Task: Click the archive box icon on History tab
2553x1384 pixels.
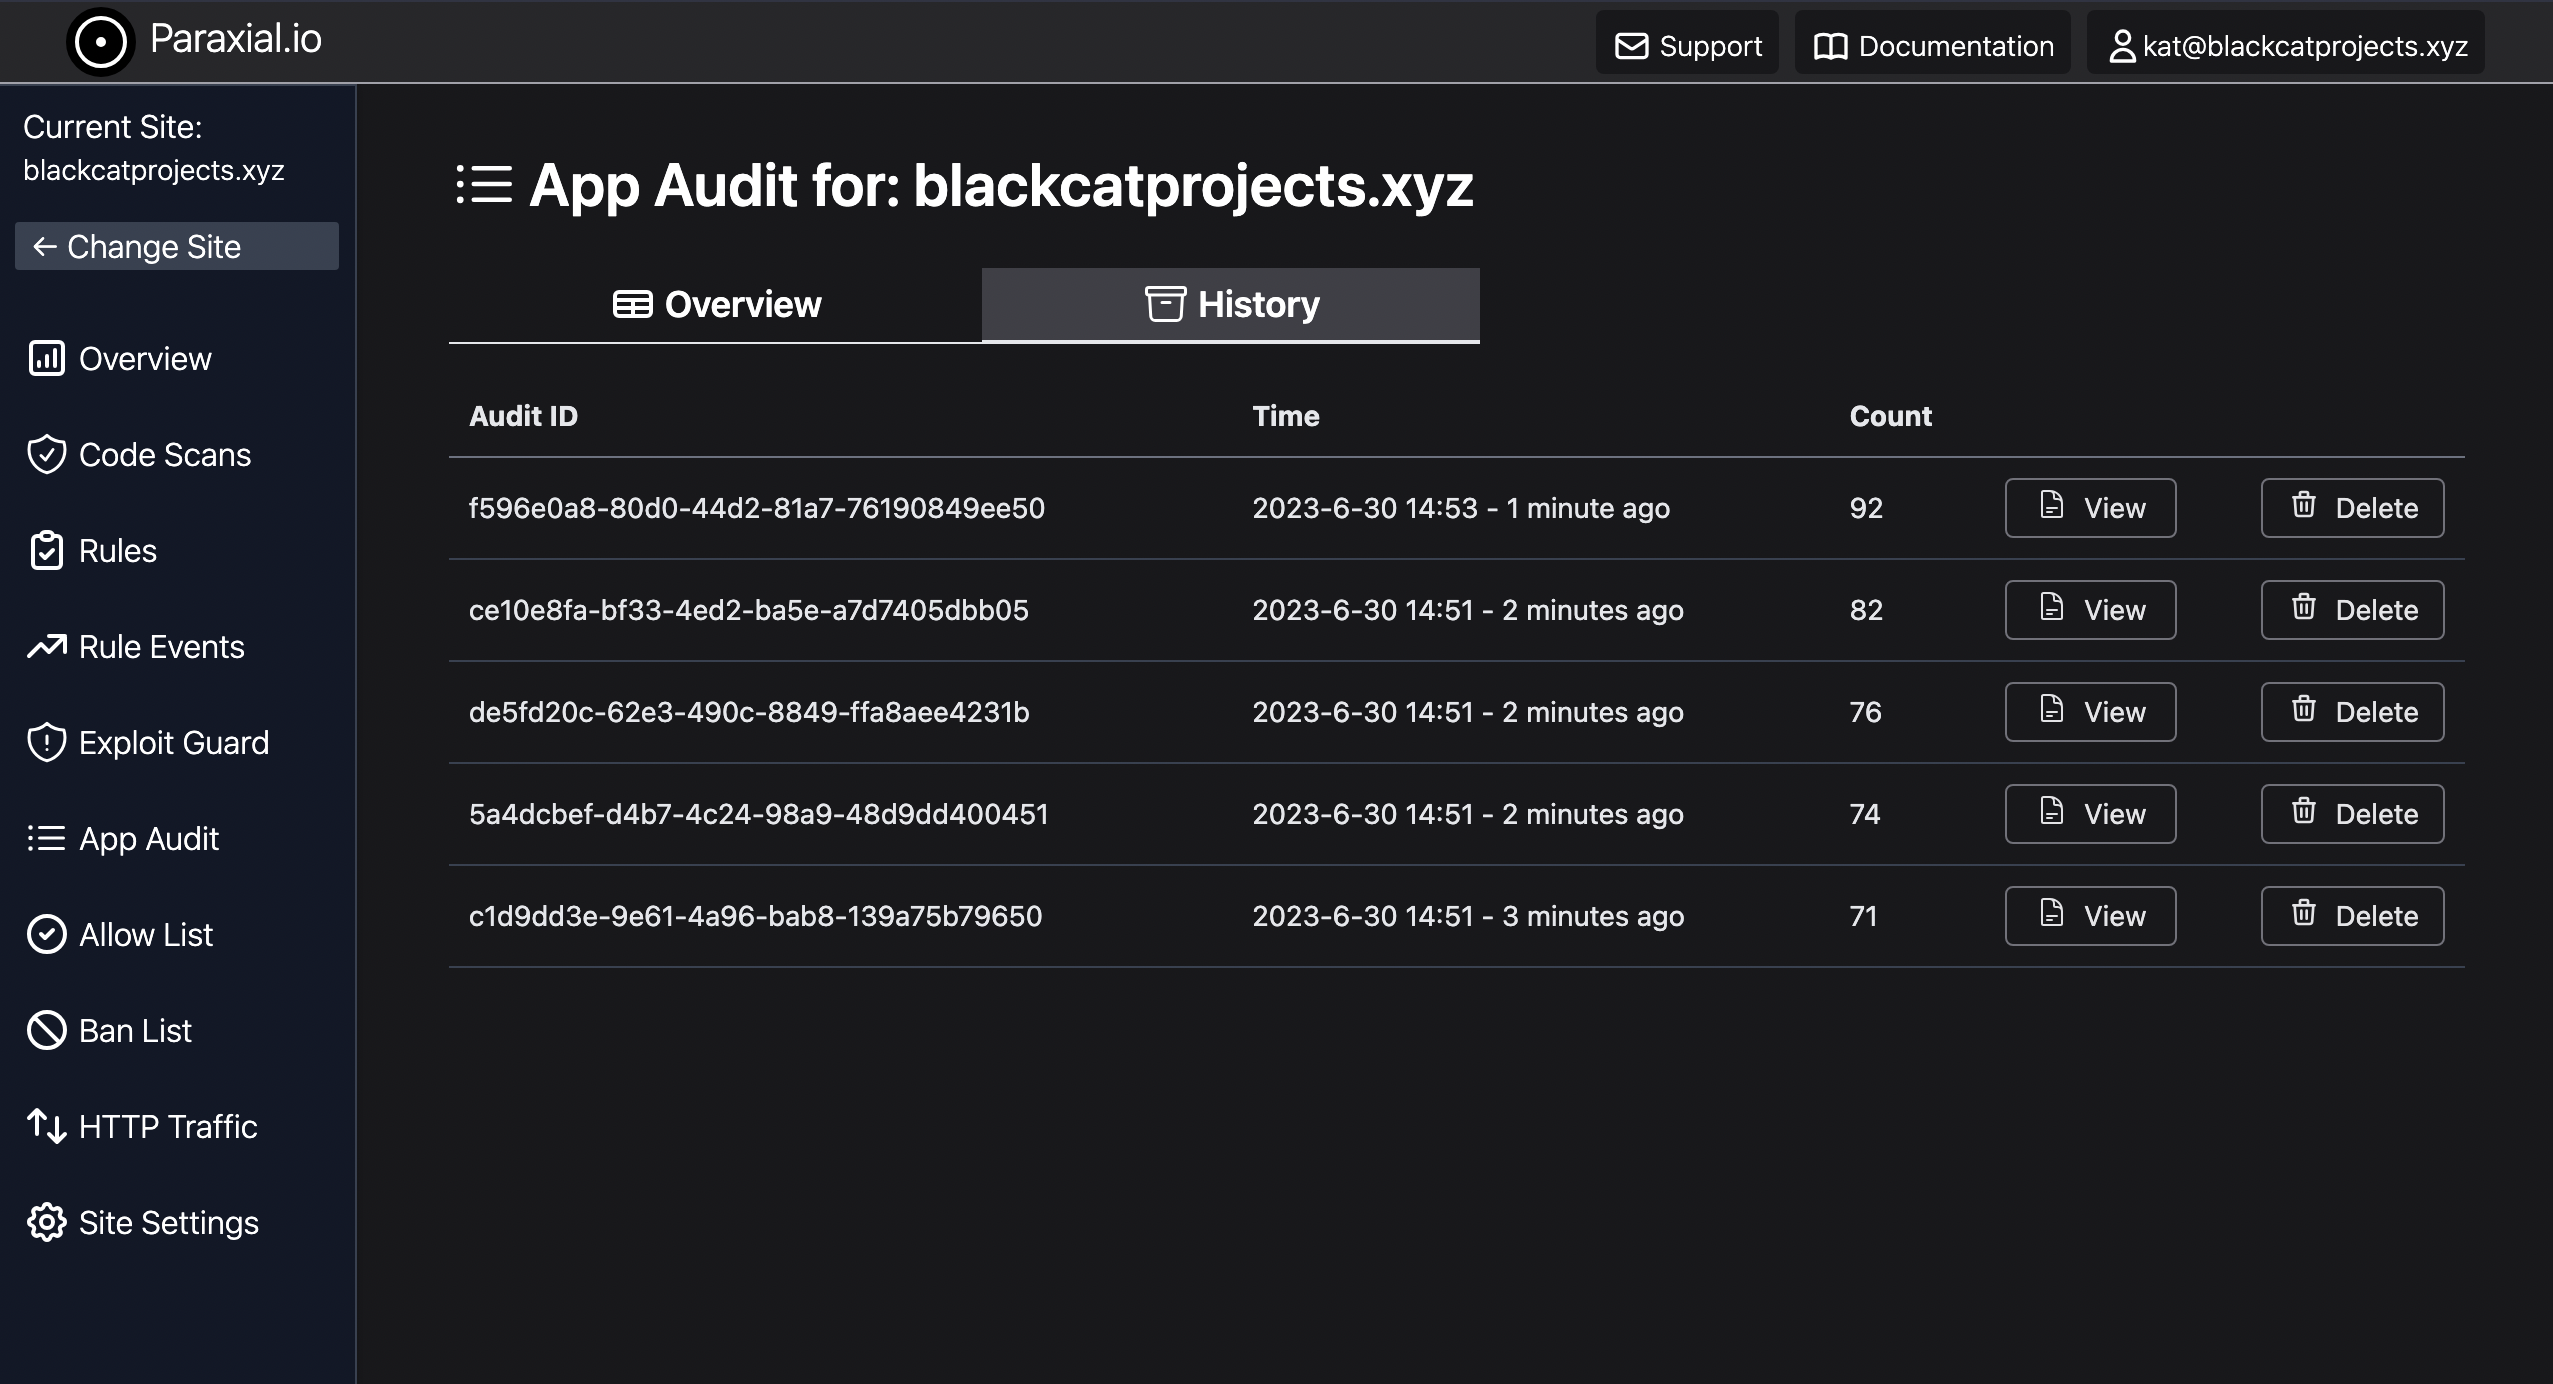Action: click(x=1165, y=304)
